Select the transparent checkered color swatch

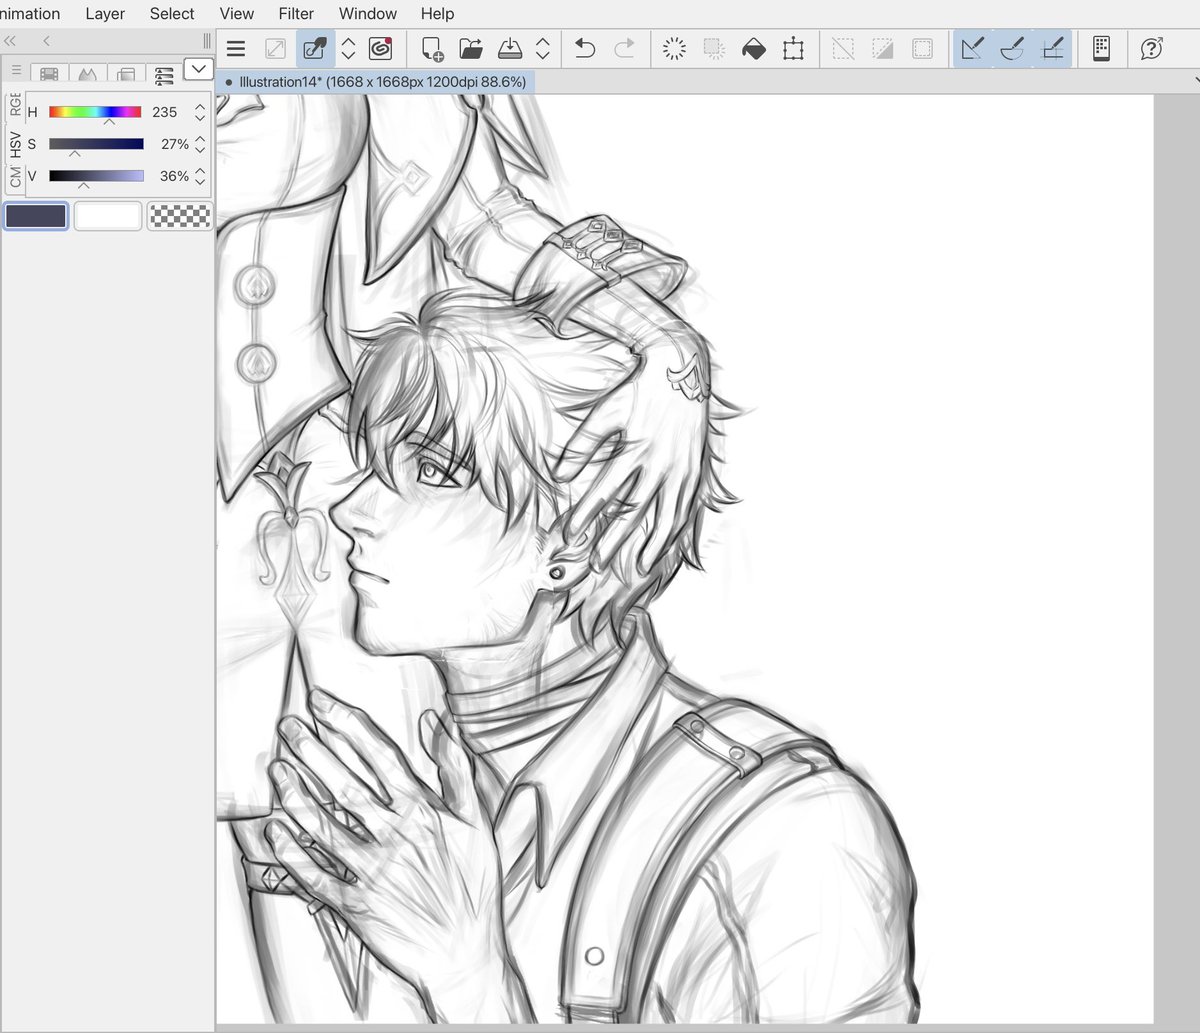coord(179,215)
